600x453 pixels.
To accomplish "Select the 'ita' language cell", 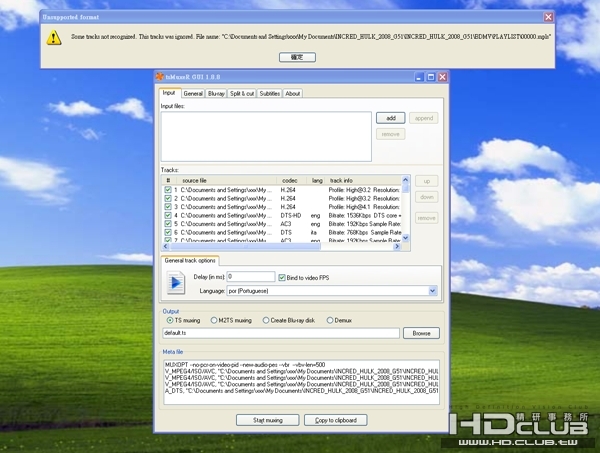I will coord(314,232).
